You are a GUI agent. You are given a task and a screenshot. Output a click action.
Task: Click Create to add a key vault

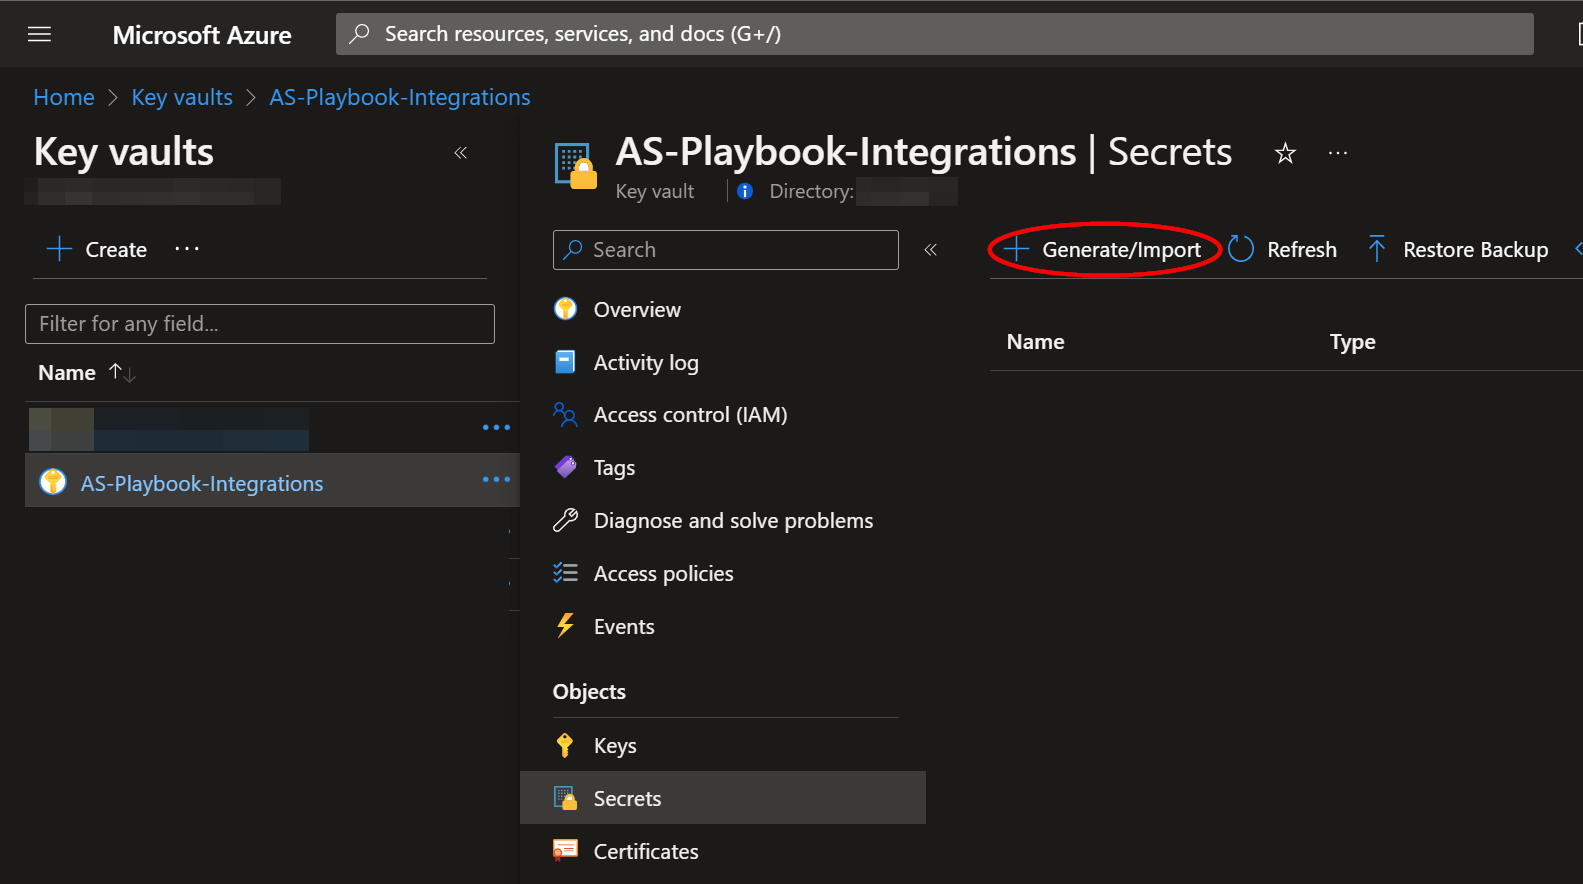(97, 249)
